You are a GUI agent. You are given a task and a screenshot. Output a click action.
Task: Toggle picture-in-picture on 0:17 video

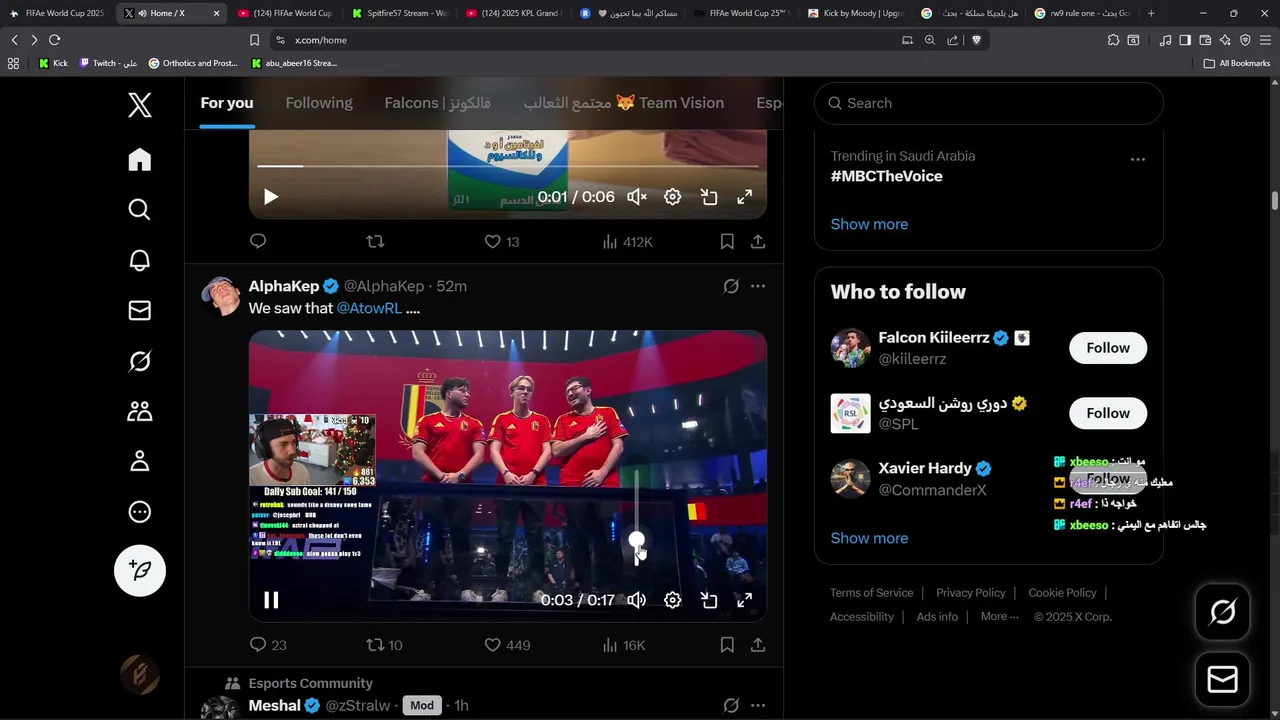(x=709, y=600)
